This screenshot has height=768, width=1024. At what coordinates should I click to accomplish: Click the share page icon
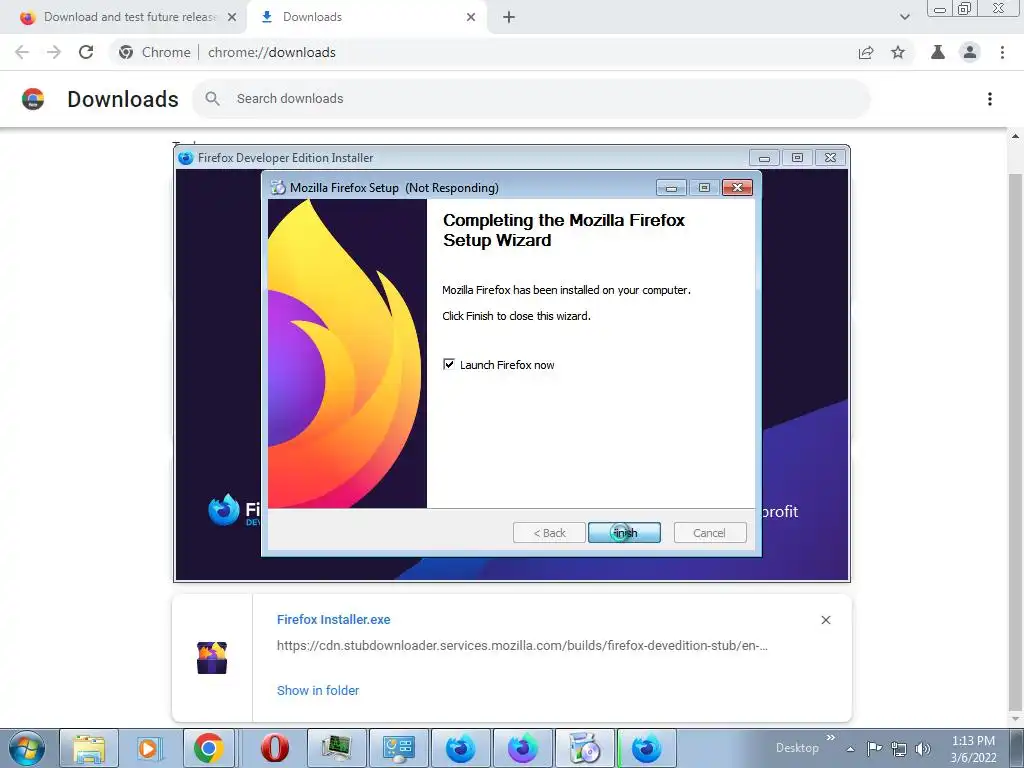click(x=866, y=52)
